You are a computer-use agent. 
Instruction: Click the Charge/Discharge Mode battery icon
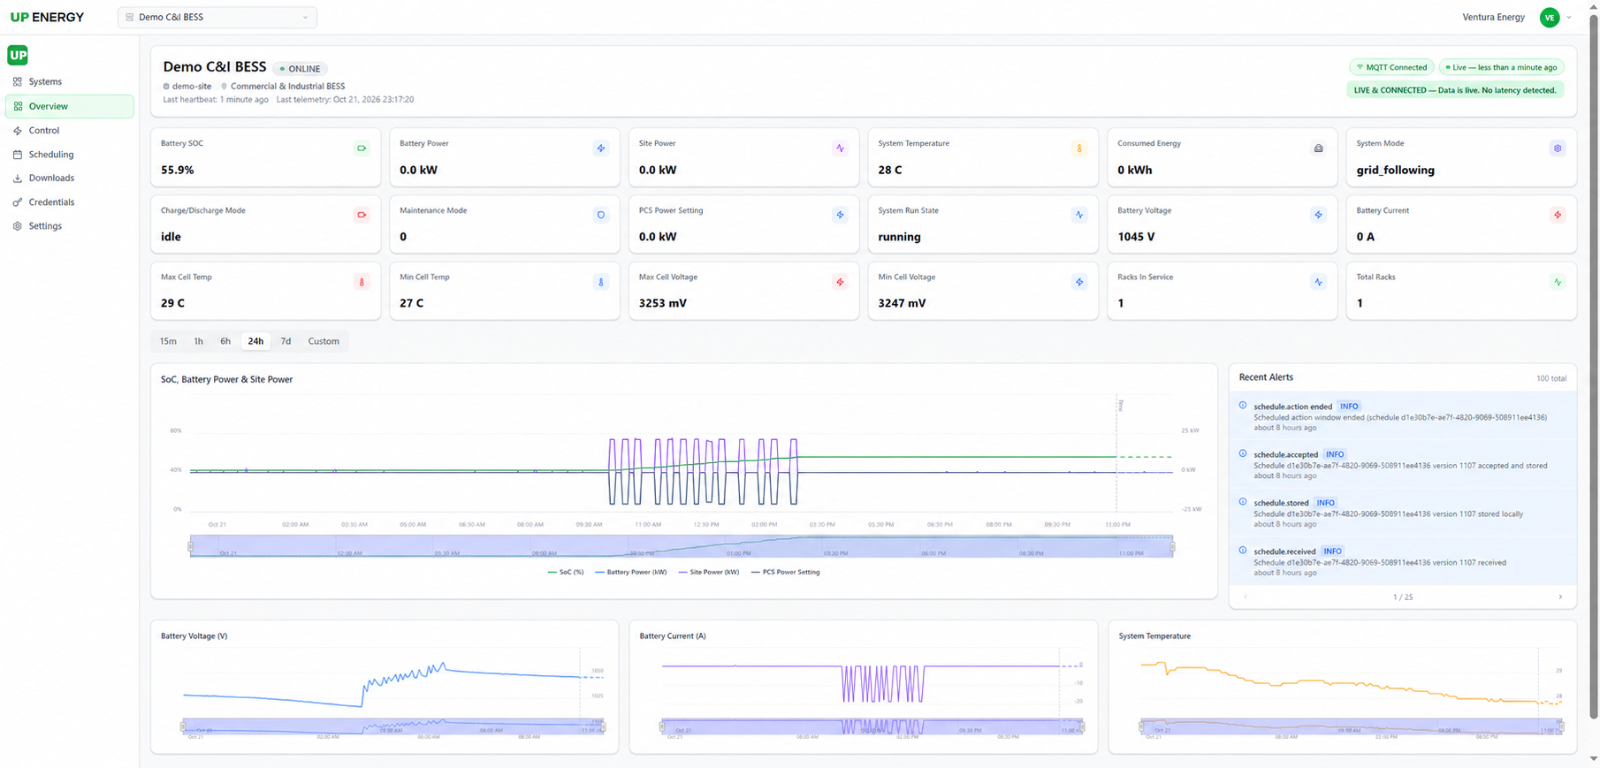click(362, 215)
